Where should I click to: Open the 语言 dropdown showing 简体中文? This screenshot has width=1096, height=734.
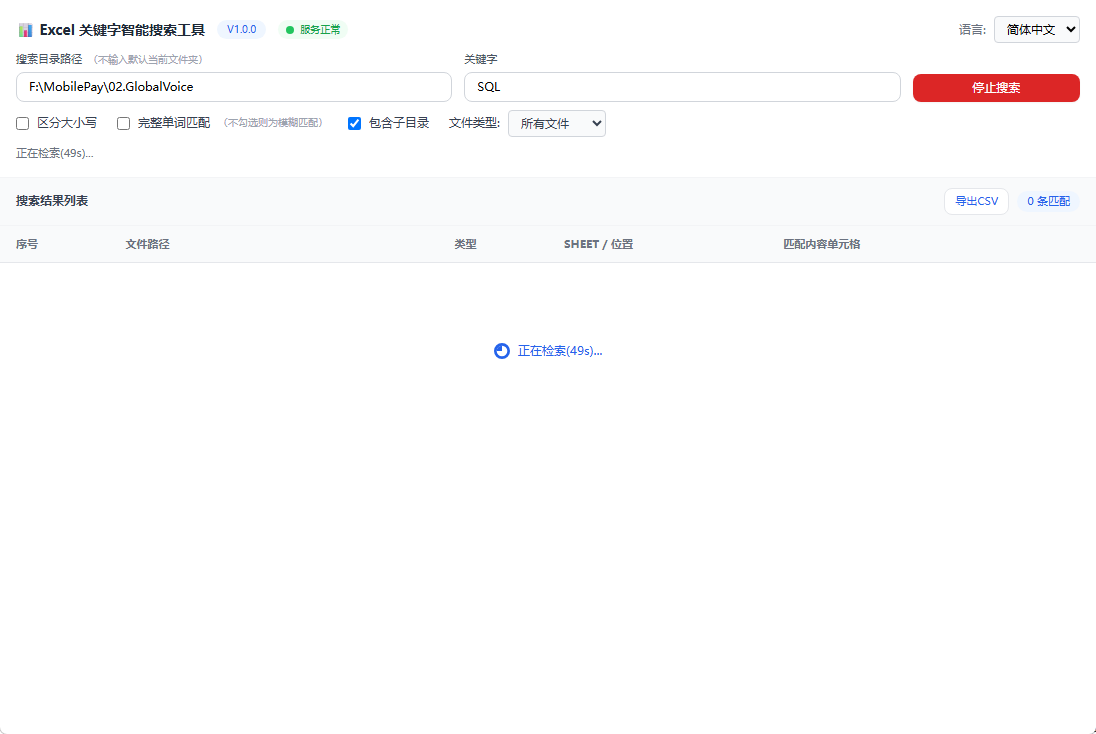(1037, 29)
